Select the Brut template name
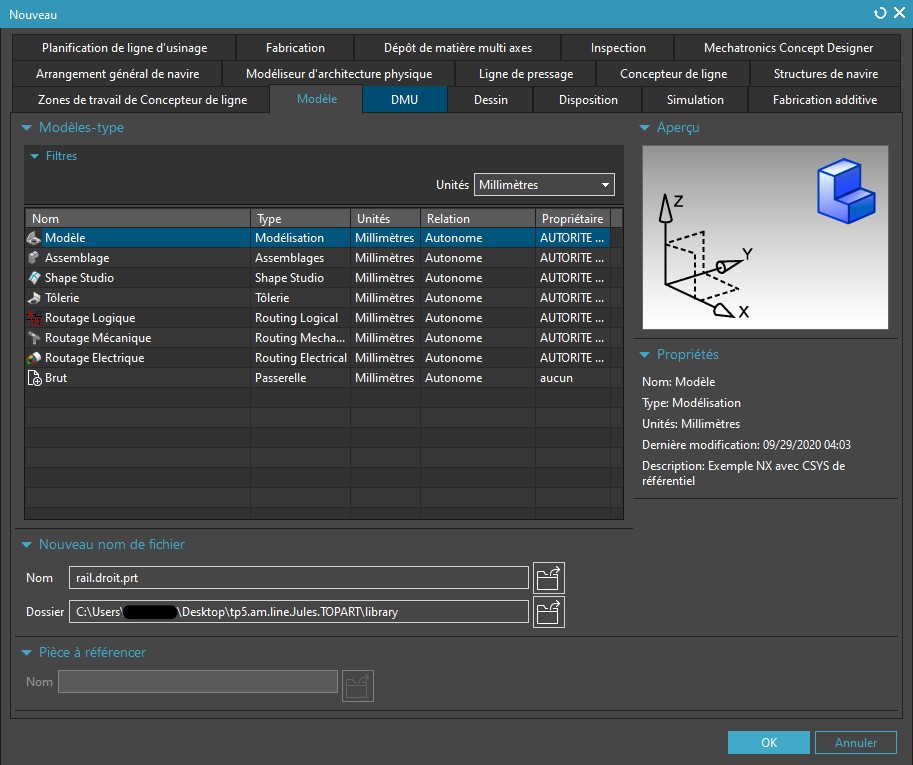 (x=56, y=378)
